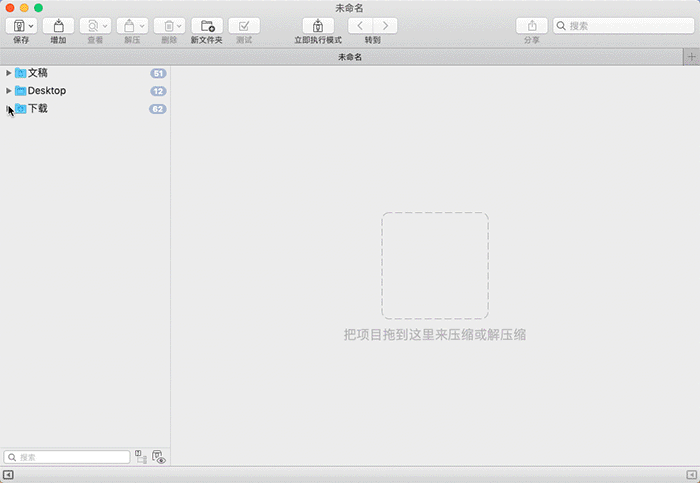Click the magnifier icon in top search field

click(x=561, y=26)
